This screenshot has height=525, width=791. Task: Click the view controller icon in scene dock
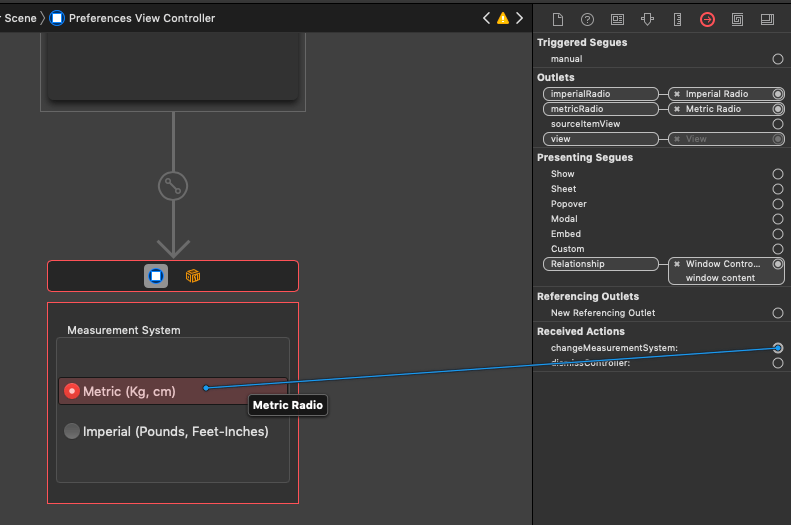point(156,276)
